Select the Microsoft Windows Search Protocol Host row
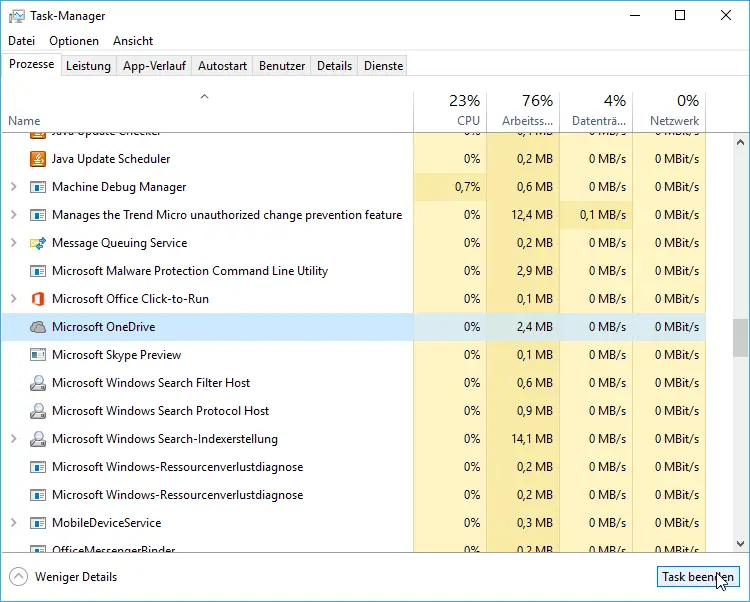The width and height of the screenshot is (750, 602). coord(354,411)
